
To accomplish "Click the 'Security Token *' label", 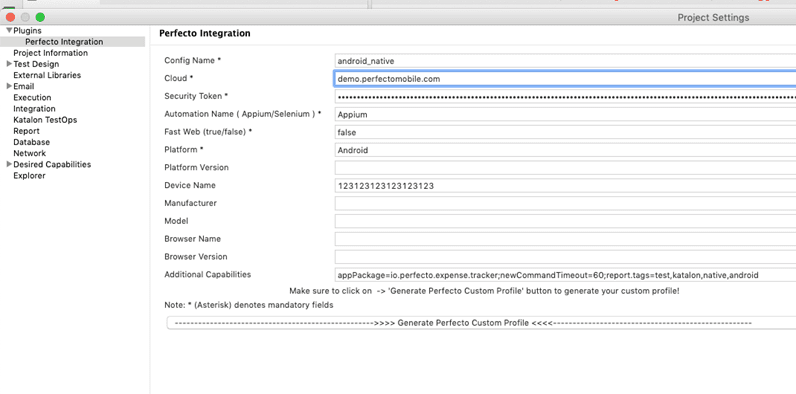I will [196, 96].
